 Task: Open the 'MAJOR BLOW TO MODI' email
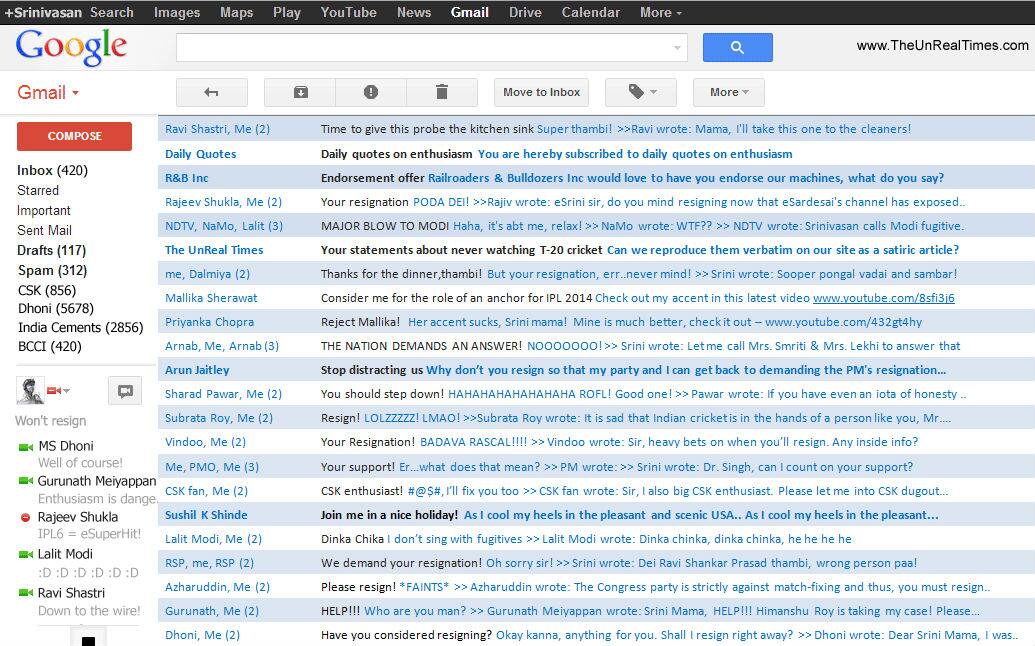596,226
